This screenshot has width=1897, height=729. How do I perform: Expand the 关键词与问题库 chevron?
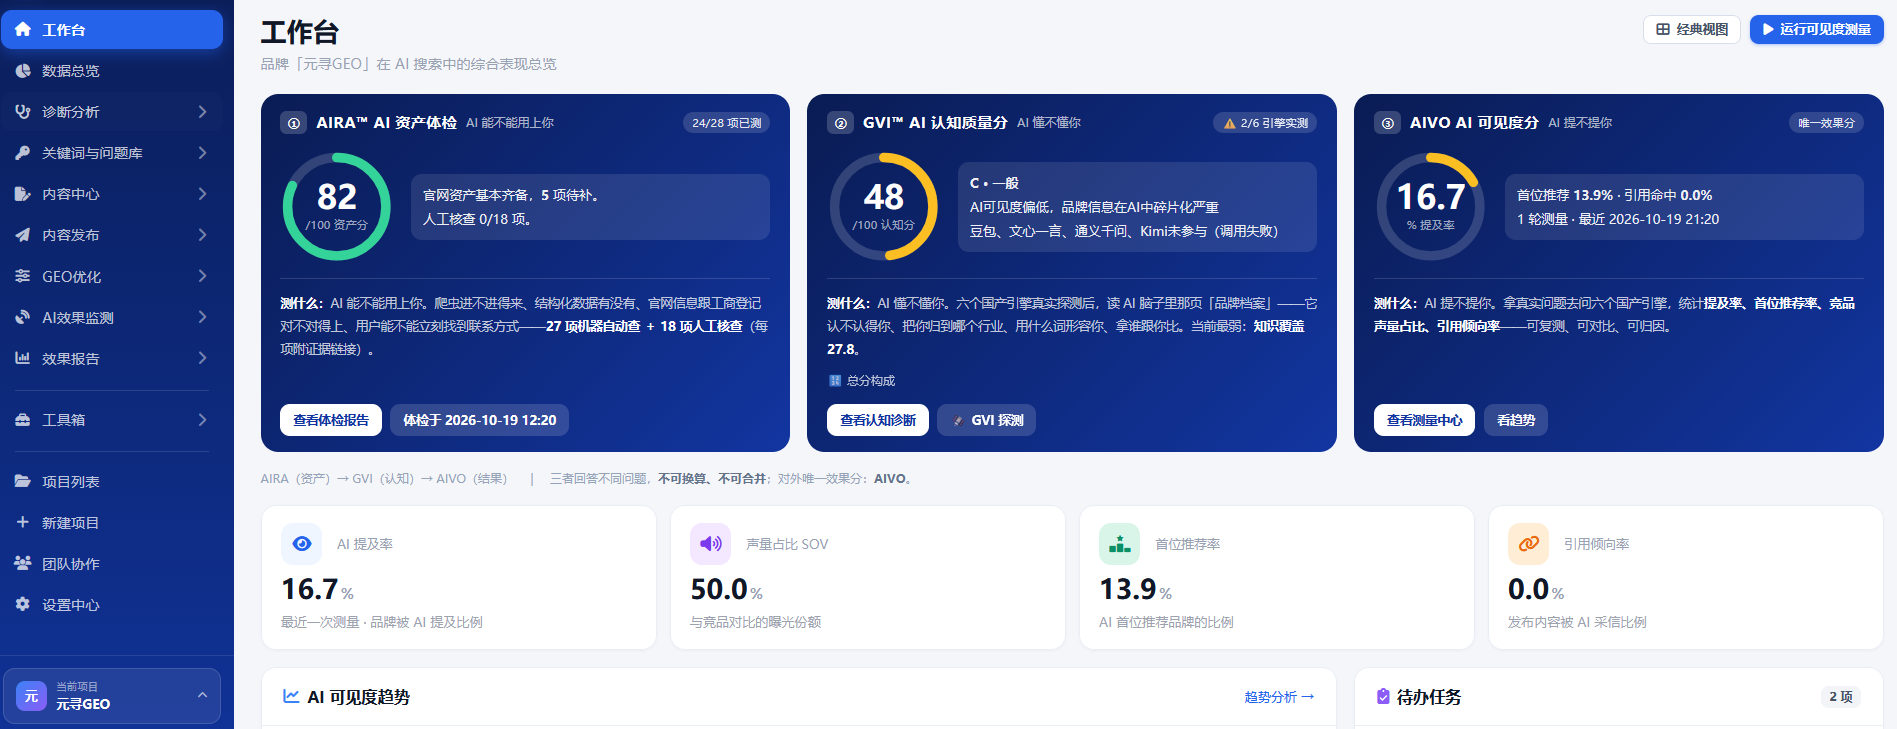point(202,153)
